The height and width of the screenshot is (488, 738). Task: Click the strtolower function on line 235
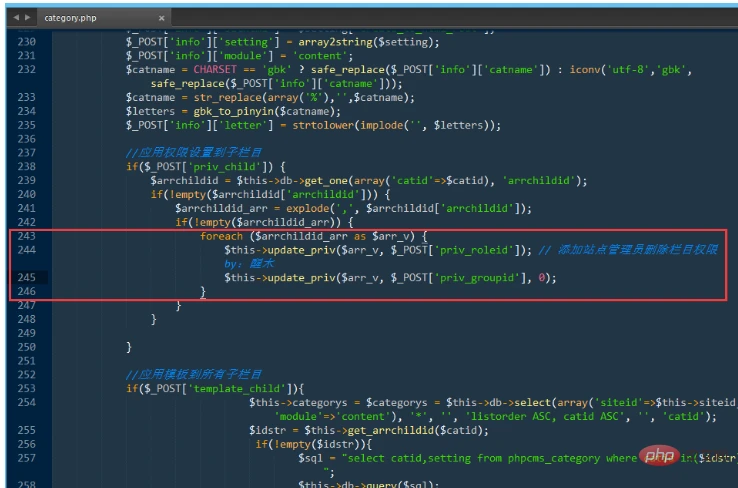(x=323, y=126)
